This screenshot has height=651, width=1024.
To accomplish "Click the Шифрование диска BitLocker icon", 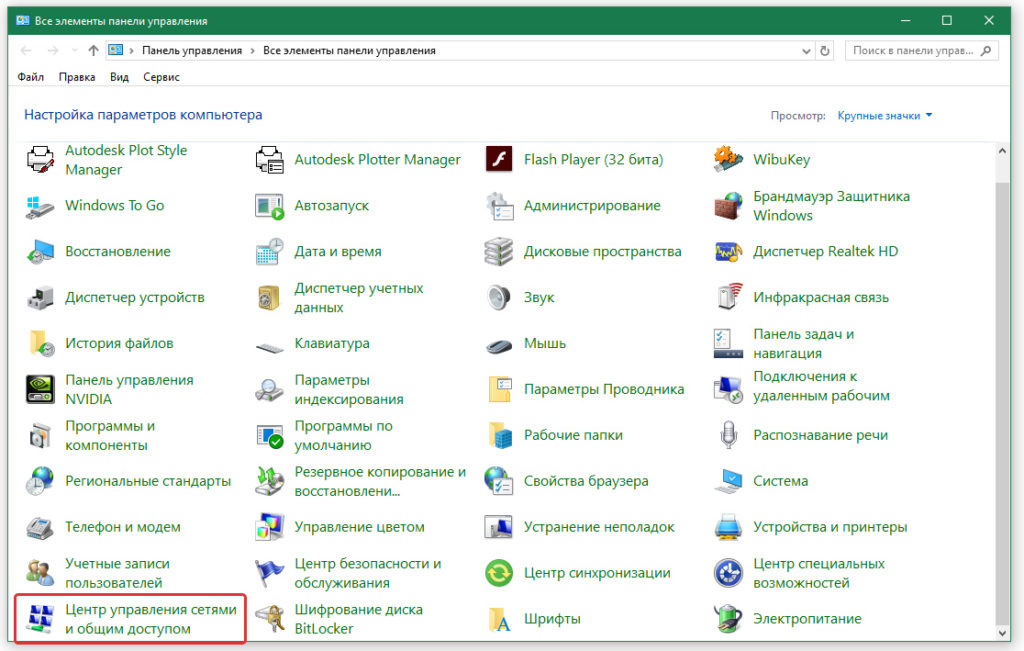I will 269,619.
